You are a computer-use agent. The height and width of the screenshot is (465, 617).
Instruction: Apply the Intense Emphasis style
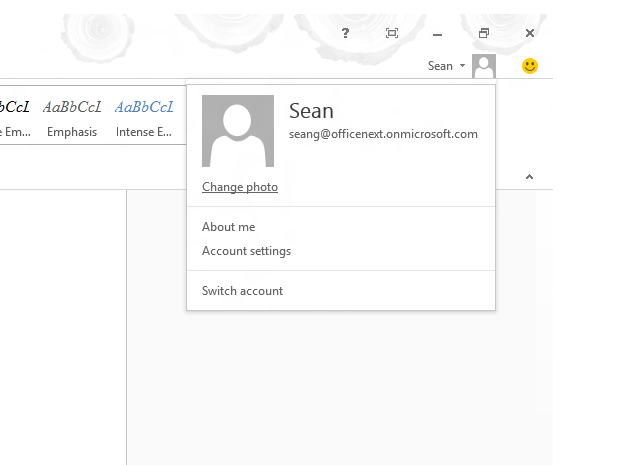pos(144,118)
